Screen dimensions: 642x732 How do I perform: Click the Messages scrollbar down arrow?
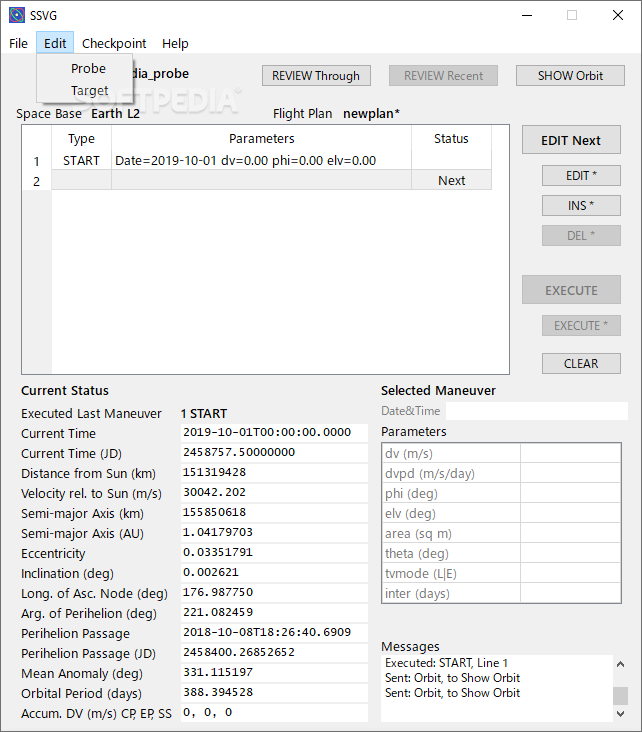click(620, 713)
